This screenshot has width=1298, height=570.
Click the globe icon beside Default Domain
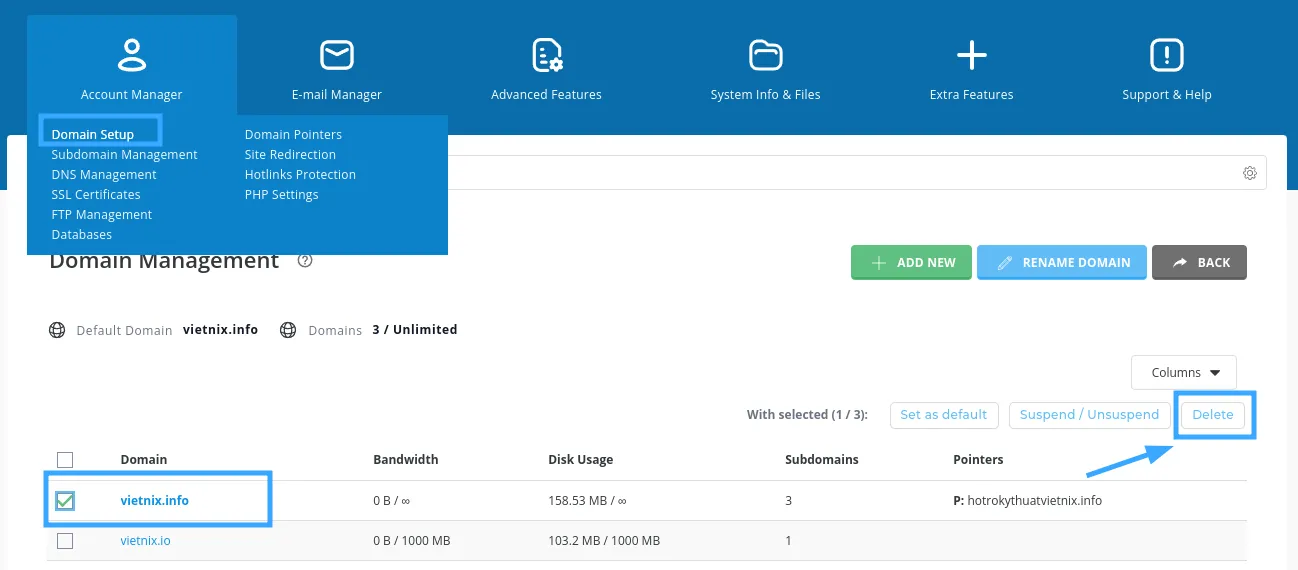pyautogui.click(x=58, y=330)
